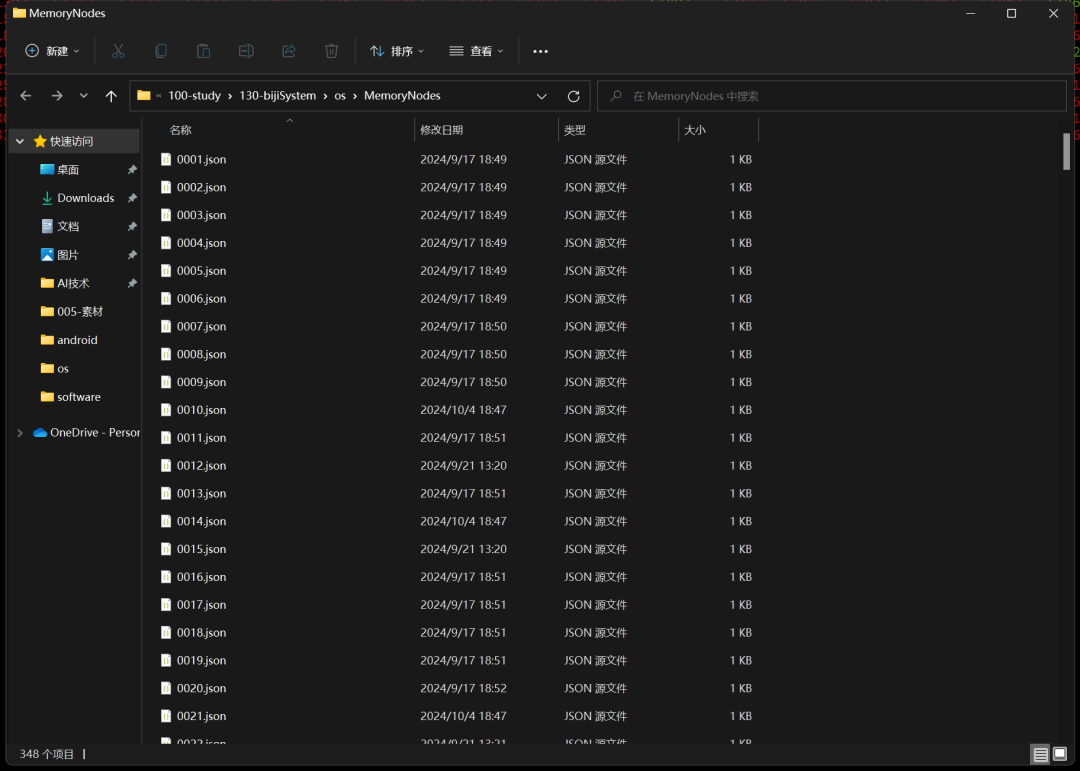Select the file 0010.json
The width and height of the screenshot is (1080, 771).
click(x=201, y=410)
